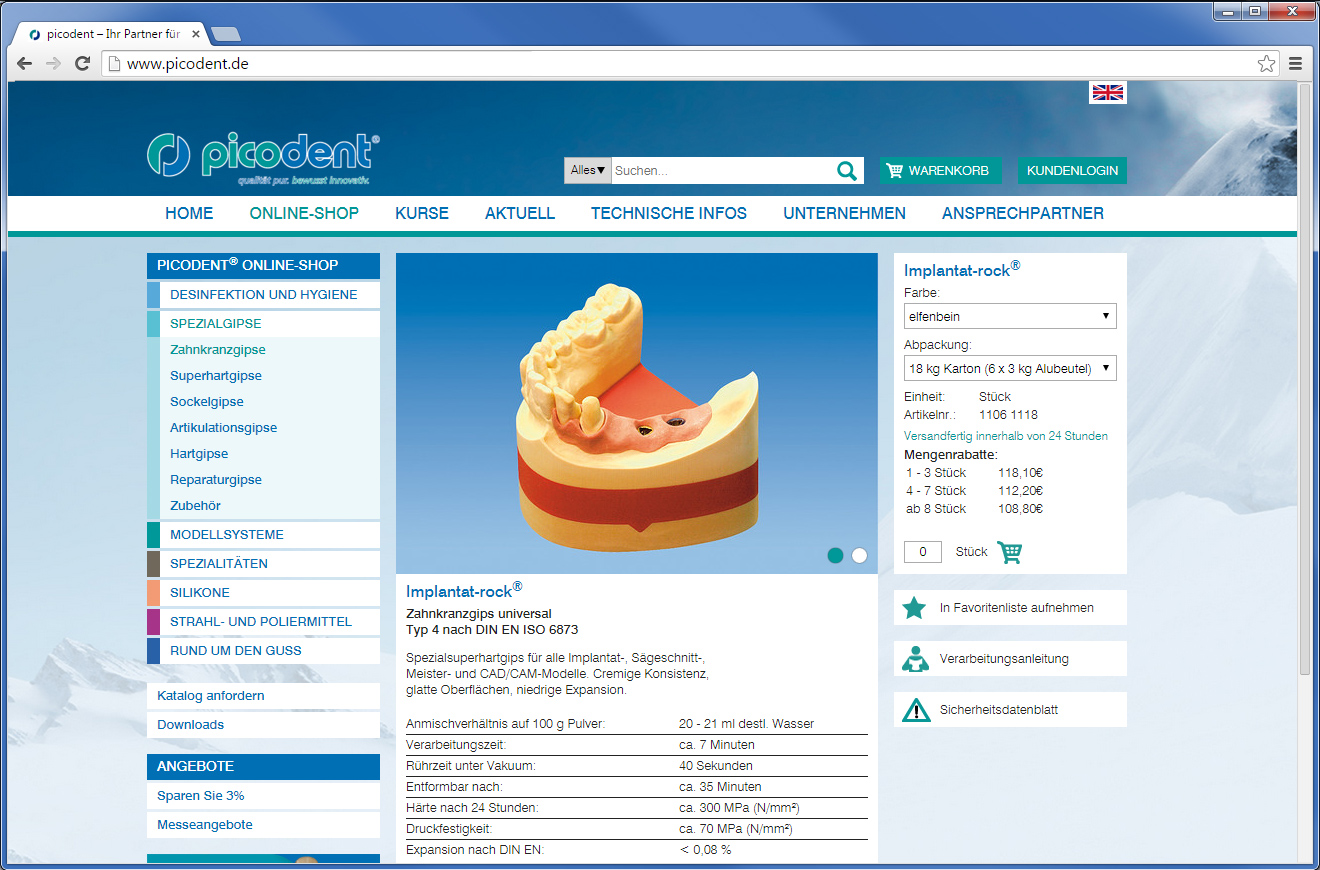Click the ca. 7 Minuten value
Viewport: 1320px width, 870px height.
pyautogui.click(x=717, y=745)
